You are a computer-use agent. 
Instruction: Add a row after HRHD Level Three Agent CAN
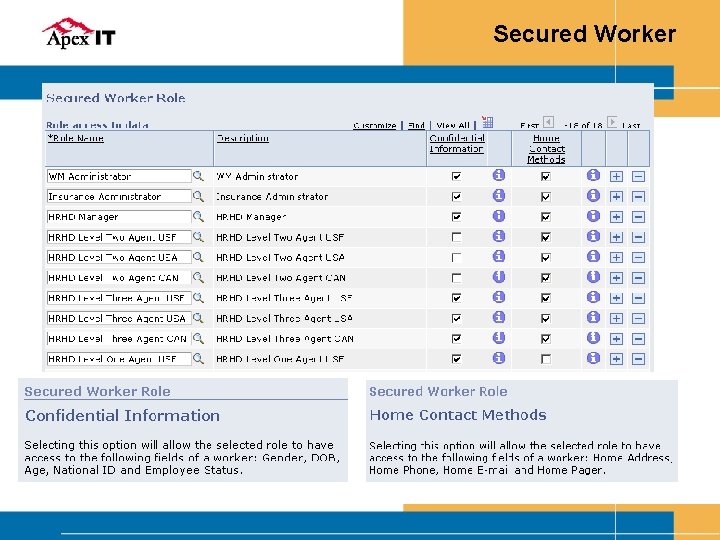pos(616,339)
